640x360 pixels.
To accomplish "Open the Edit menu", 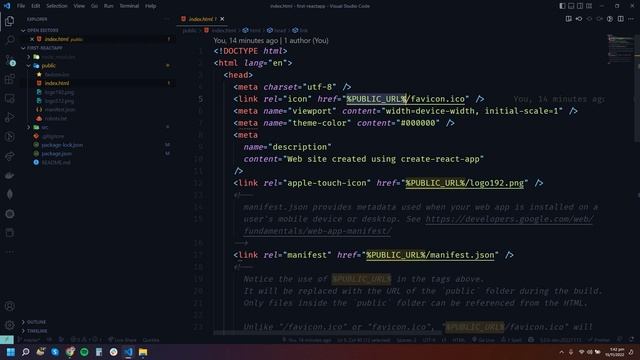I will coord(36,6).
